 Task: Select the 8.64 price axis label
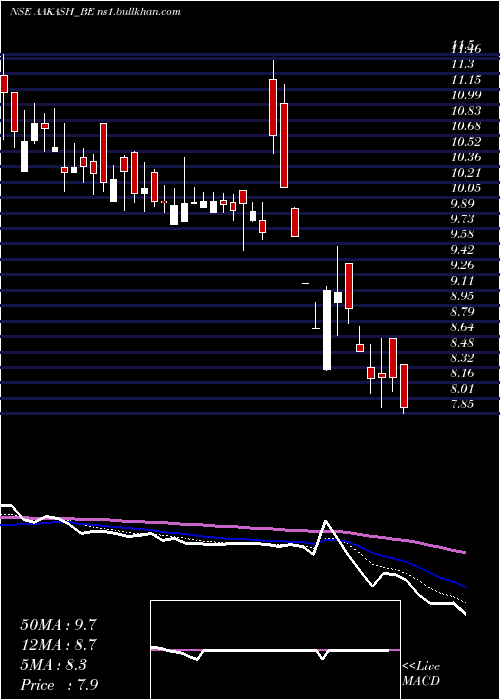(464, 327)
